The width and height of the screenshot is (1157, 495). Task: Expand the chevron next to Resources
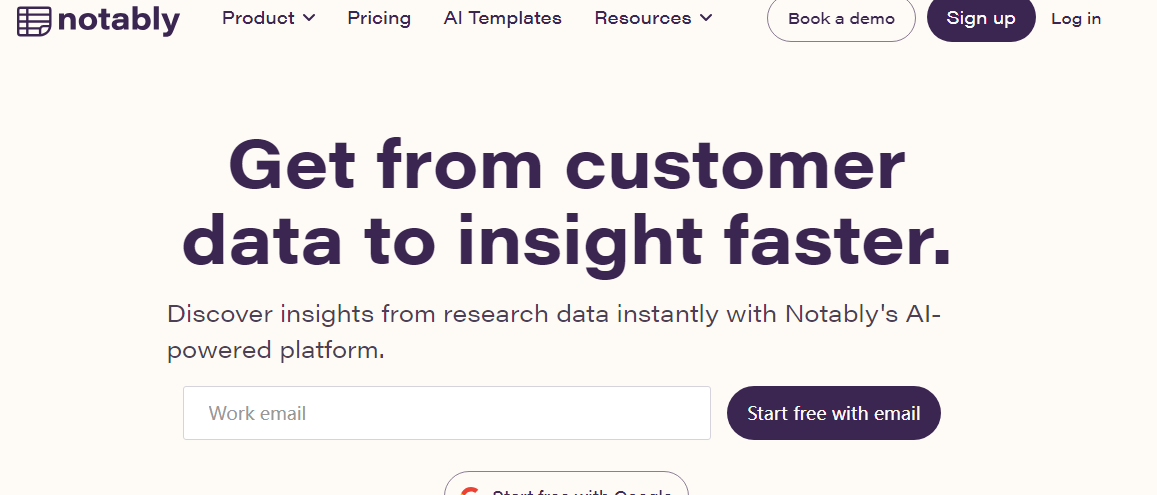[x=706, y=18]
